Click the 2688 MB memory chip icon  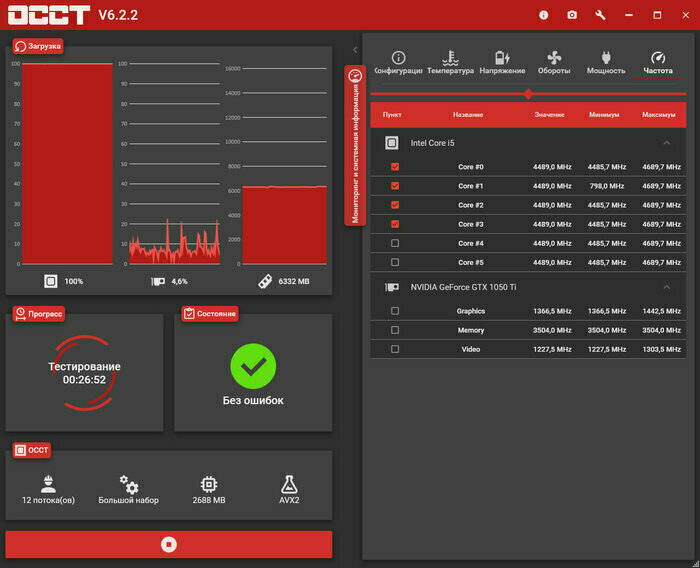tap(209, 484)
